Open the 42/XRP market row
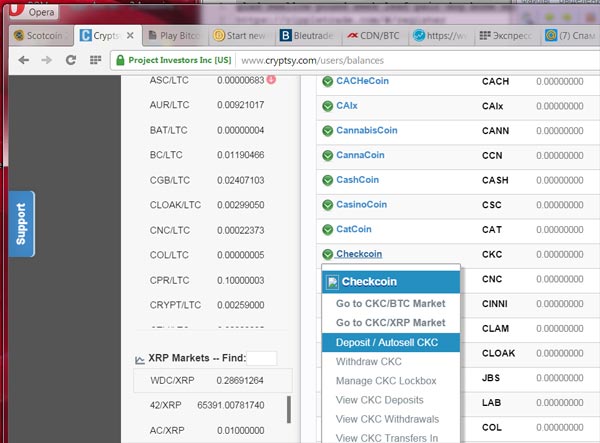 209,405
